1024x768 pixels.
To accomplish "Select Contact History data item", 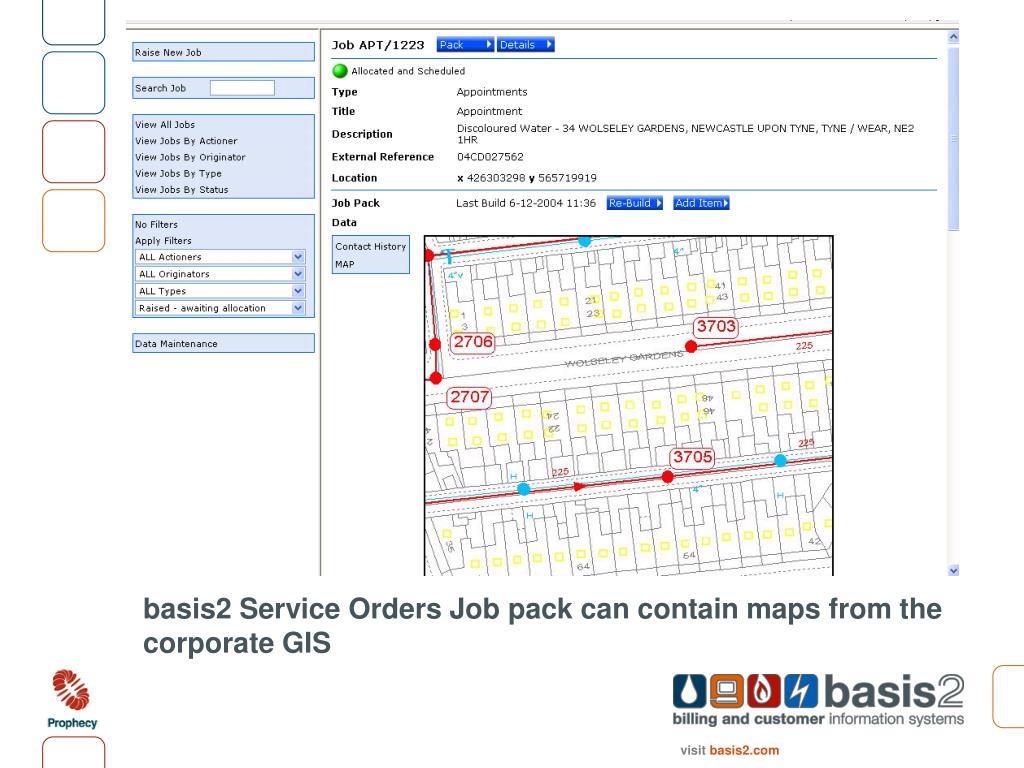I will [x=370, y=246].
